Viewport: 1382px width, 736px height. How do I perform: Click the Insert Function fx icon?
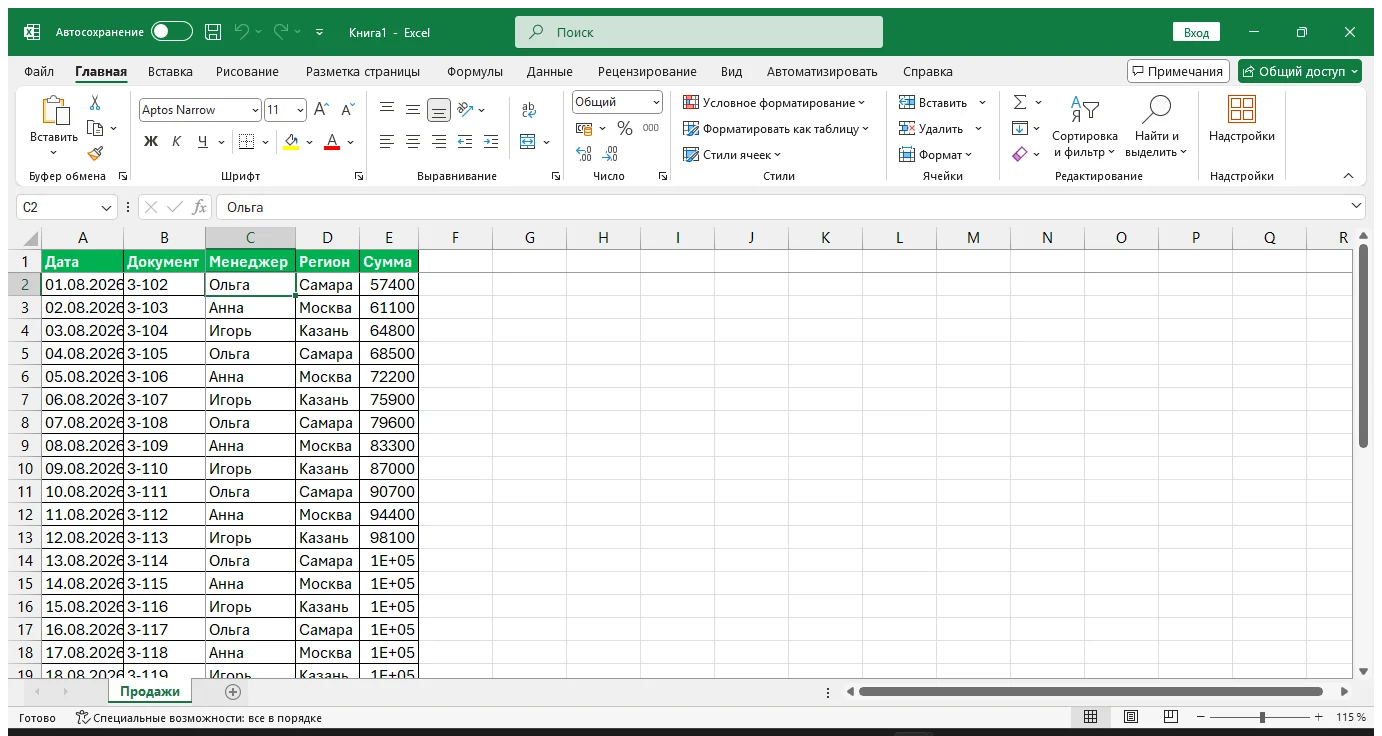200,207
